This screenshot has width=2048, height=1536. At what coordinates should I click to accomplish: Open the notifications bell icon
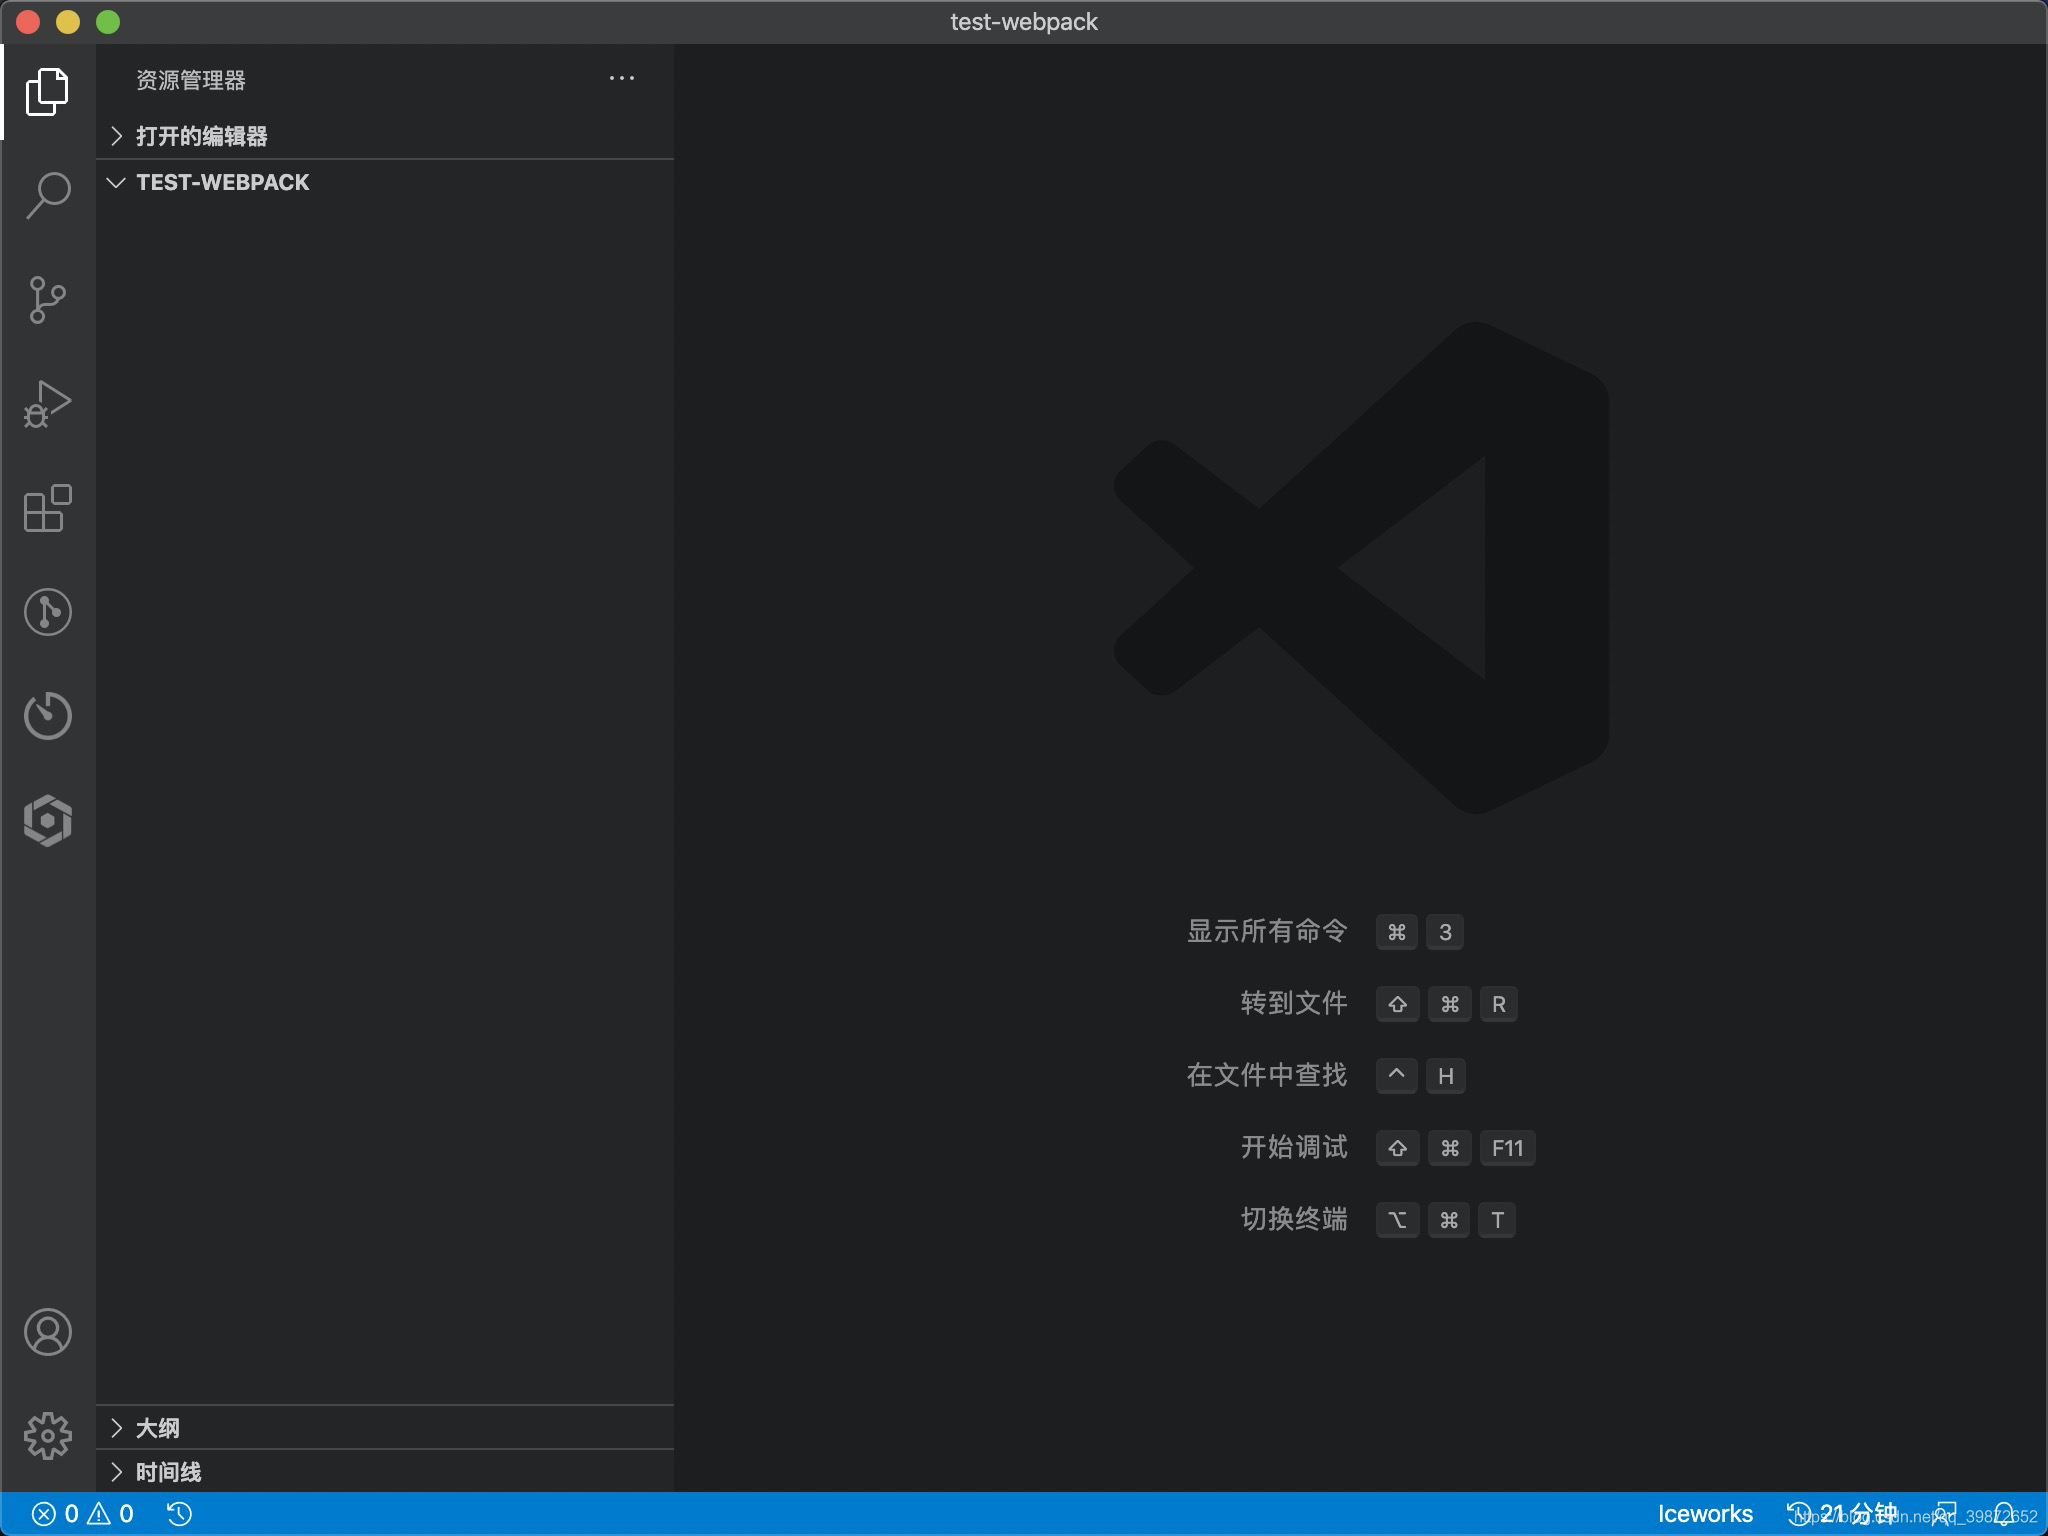click(2004, 1514)
